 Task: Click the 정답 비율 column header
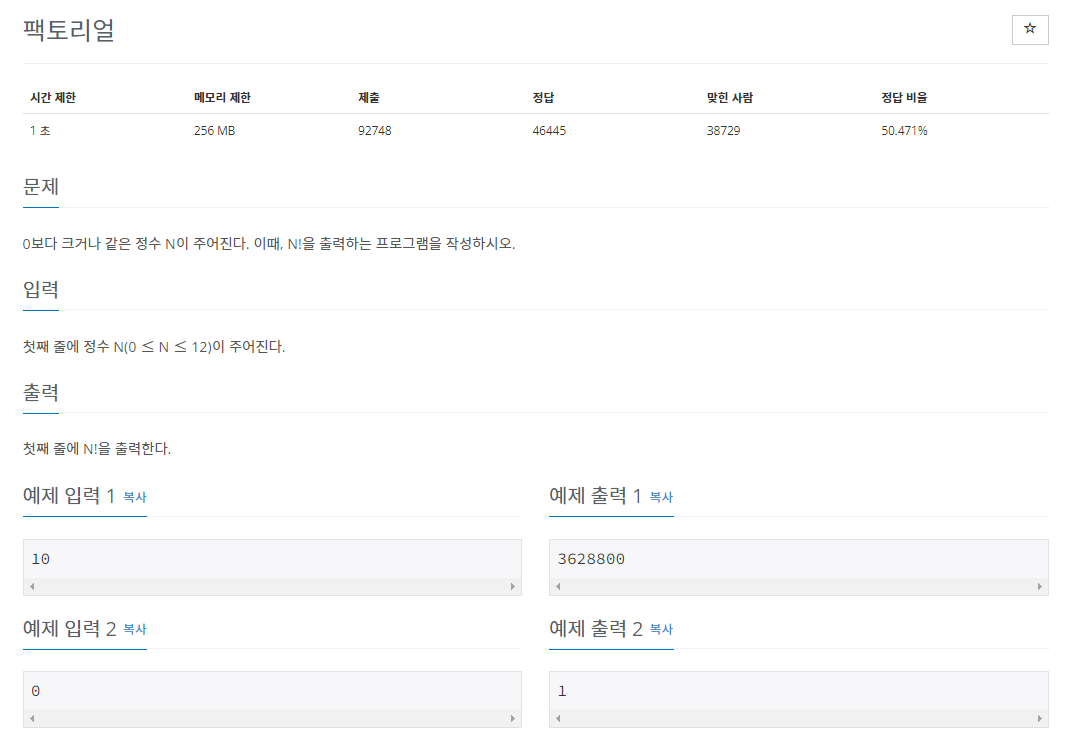point(904,98)
